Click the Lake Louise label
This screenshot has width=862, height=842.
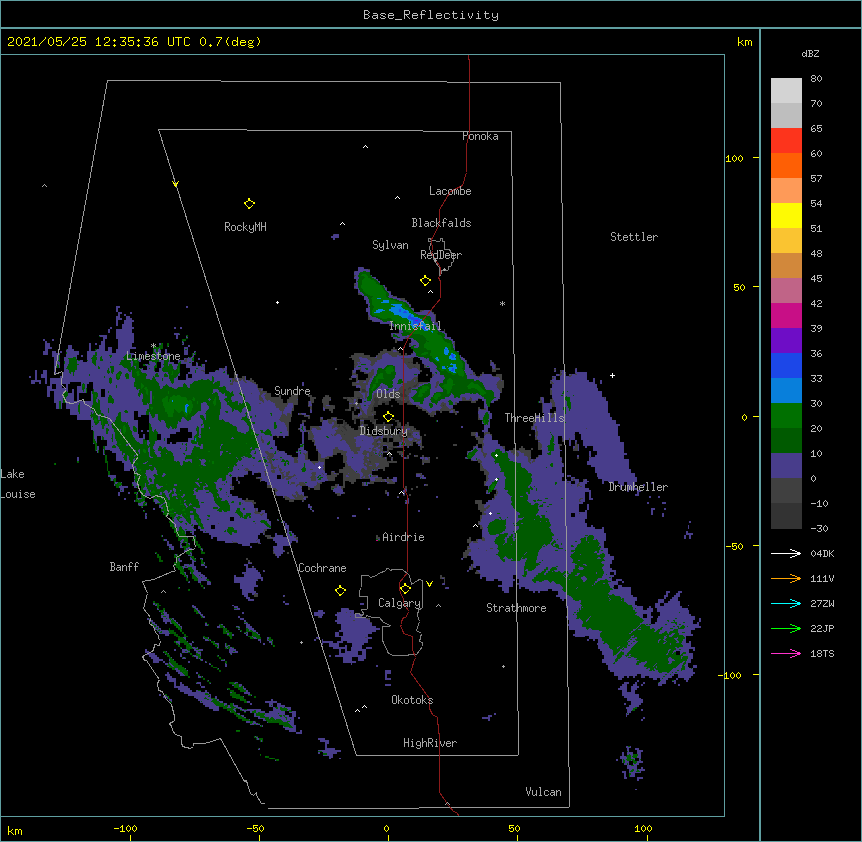point(18,484)
